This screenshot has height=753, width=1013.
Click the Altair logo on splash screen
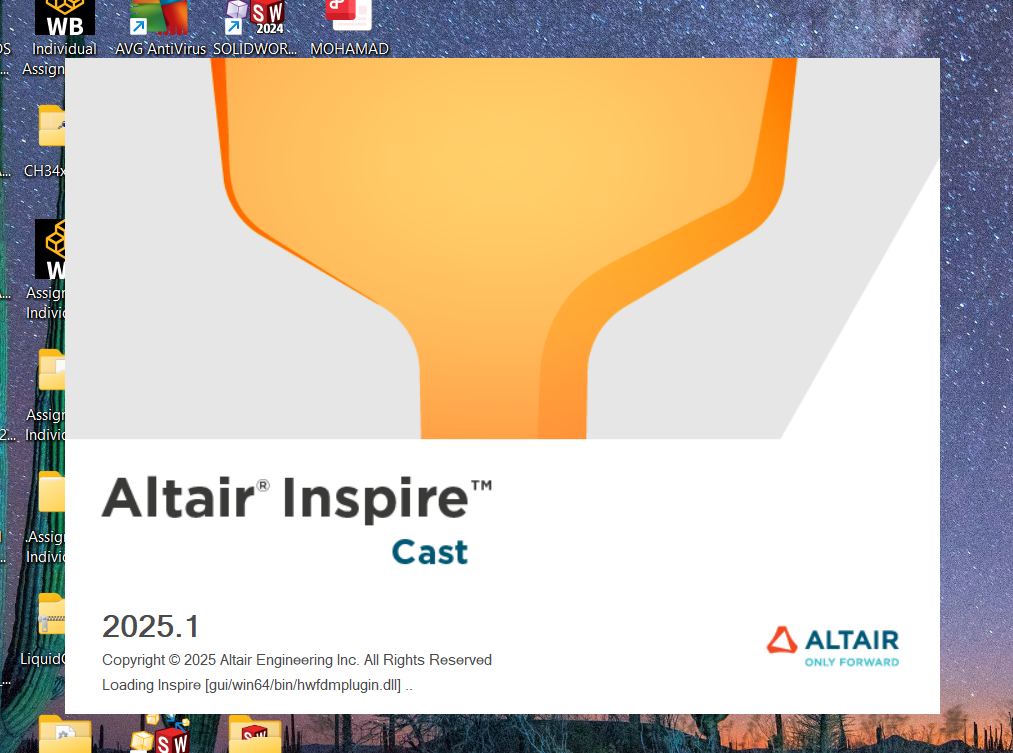(x=832, y=646)
